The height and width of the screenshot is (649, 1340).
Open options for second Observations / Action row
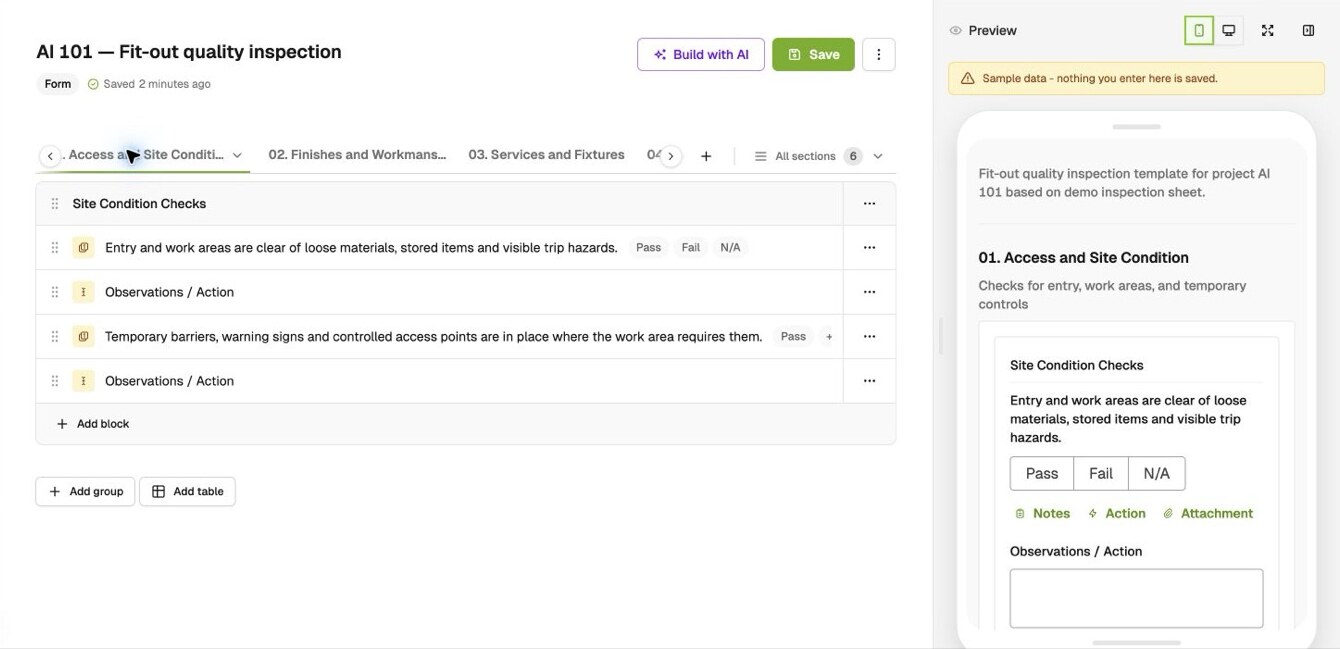[869, 381]
